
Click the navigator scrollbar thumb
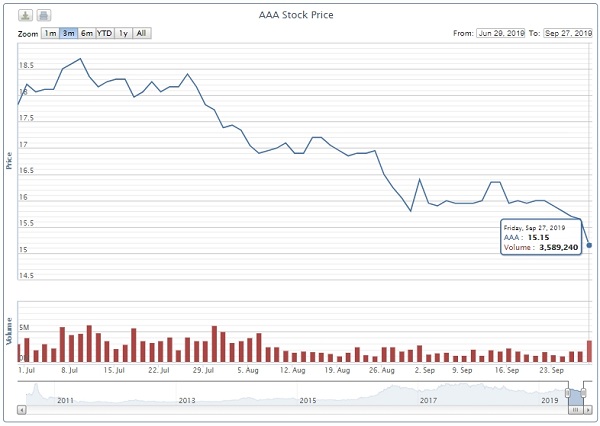(575, 410)
